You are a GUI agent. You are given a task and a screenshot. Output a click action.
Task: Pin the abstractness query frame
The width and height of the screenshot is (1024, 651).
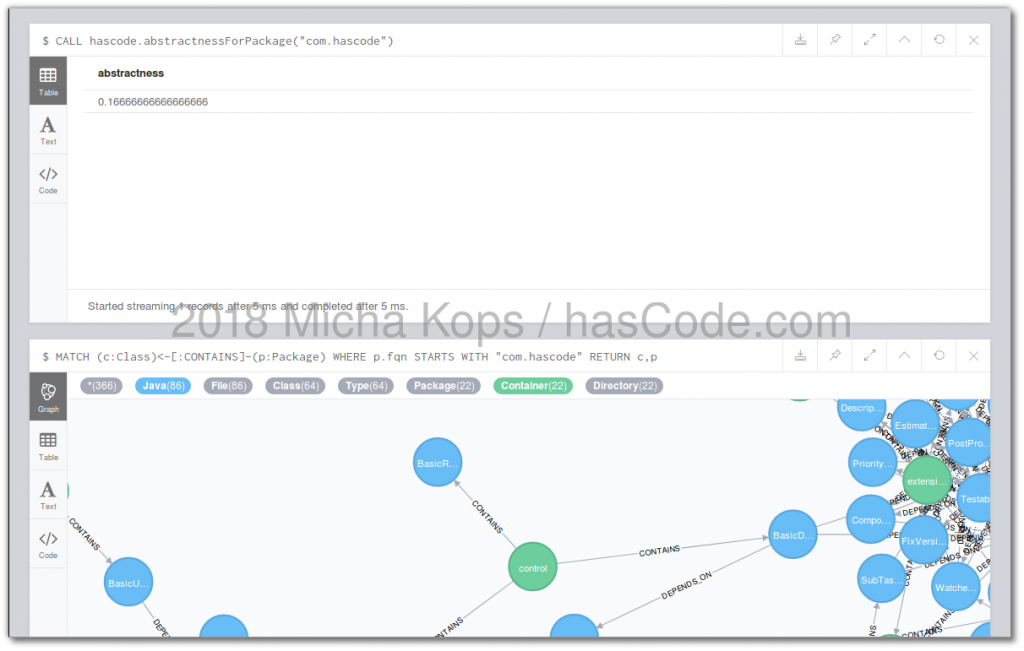[835, 40]
